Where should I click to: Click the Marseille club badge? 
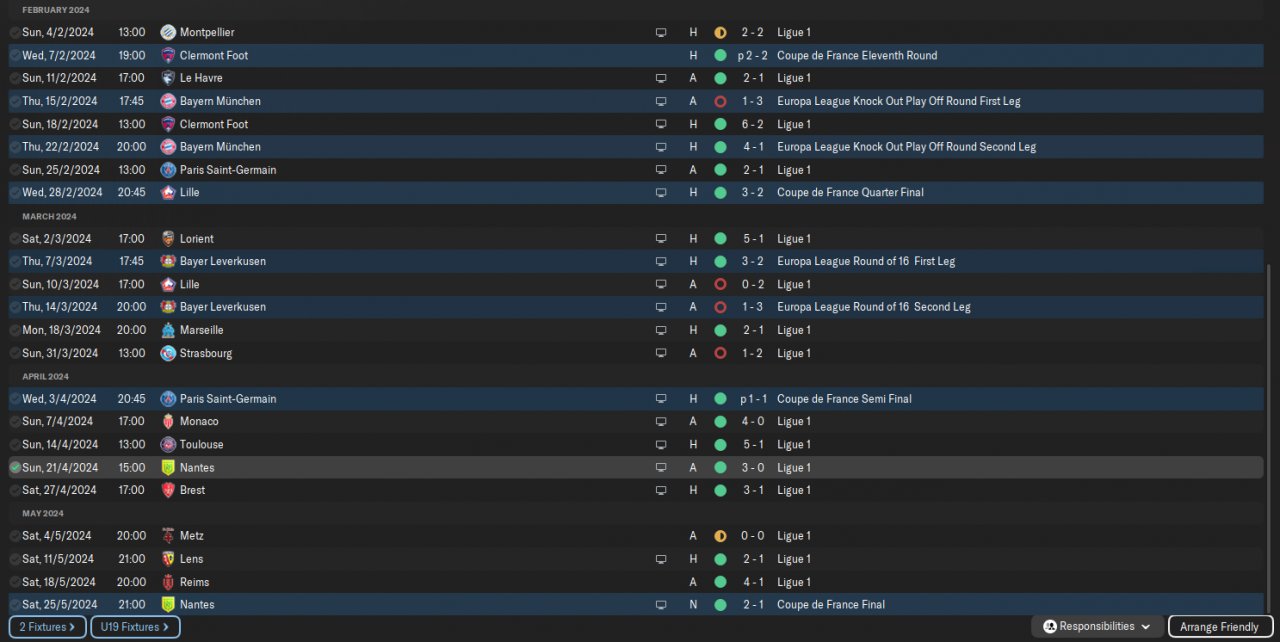[168, 330]
